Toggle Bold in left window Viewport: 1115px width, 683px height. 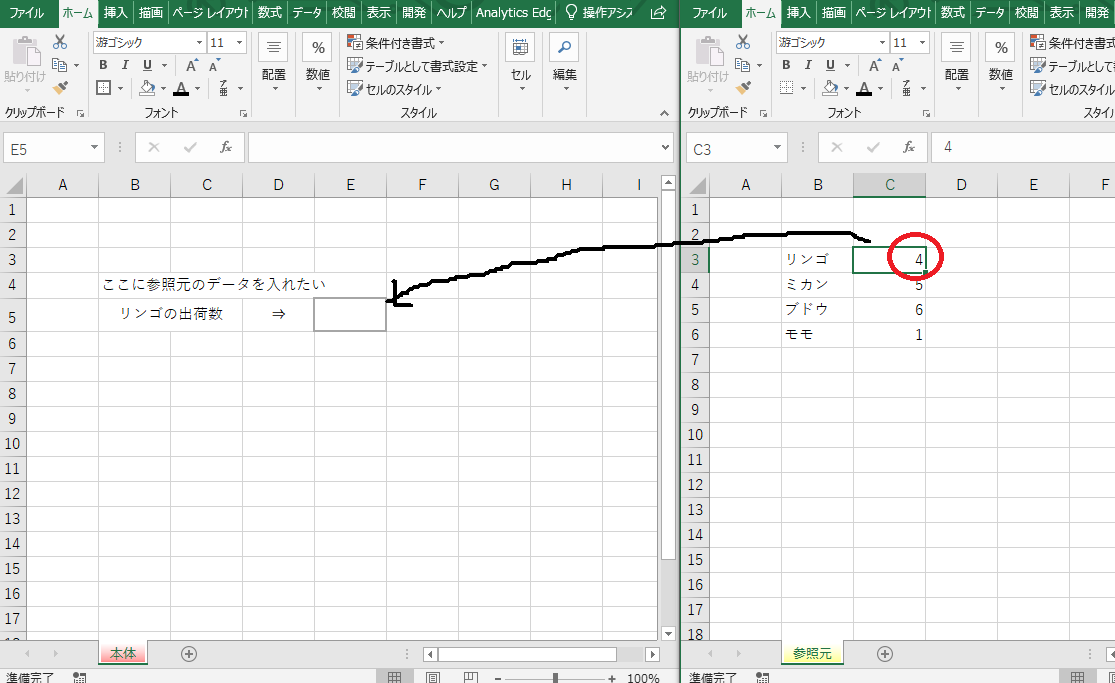pos(103,65)
